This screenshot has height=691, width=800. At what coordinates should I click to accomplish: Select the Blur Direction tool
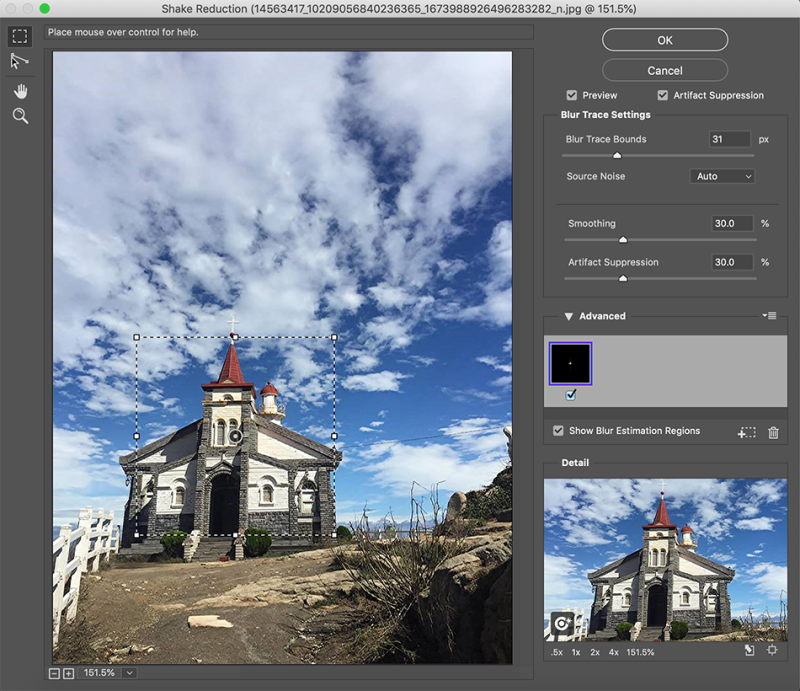pyautogui.click(x=19, y=61)
